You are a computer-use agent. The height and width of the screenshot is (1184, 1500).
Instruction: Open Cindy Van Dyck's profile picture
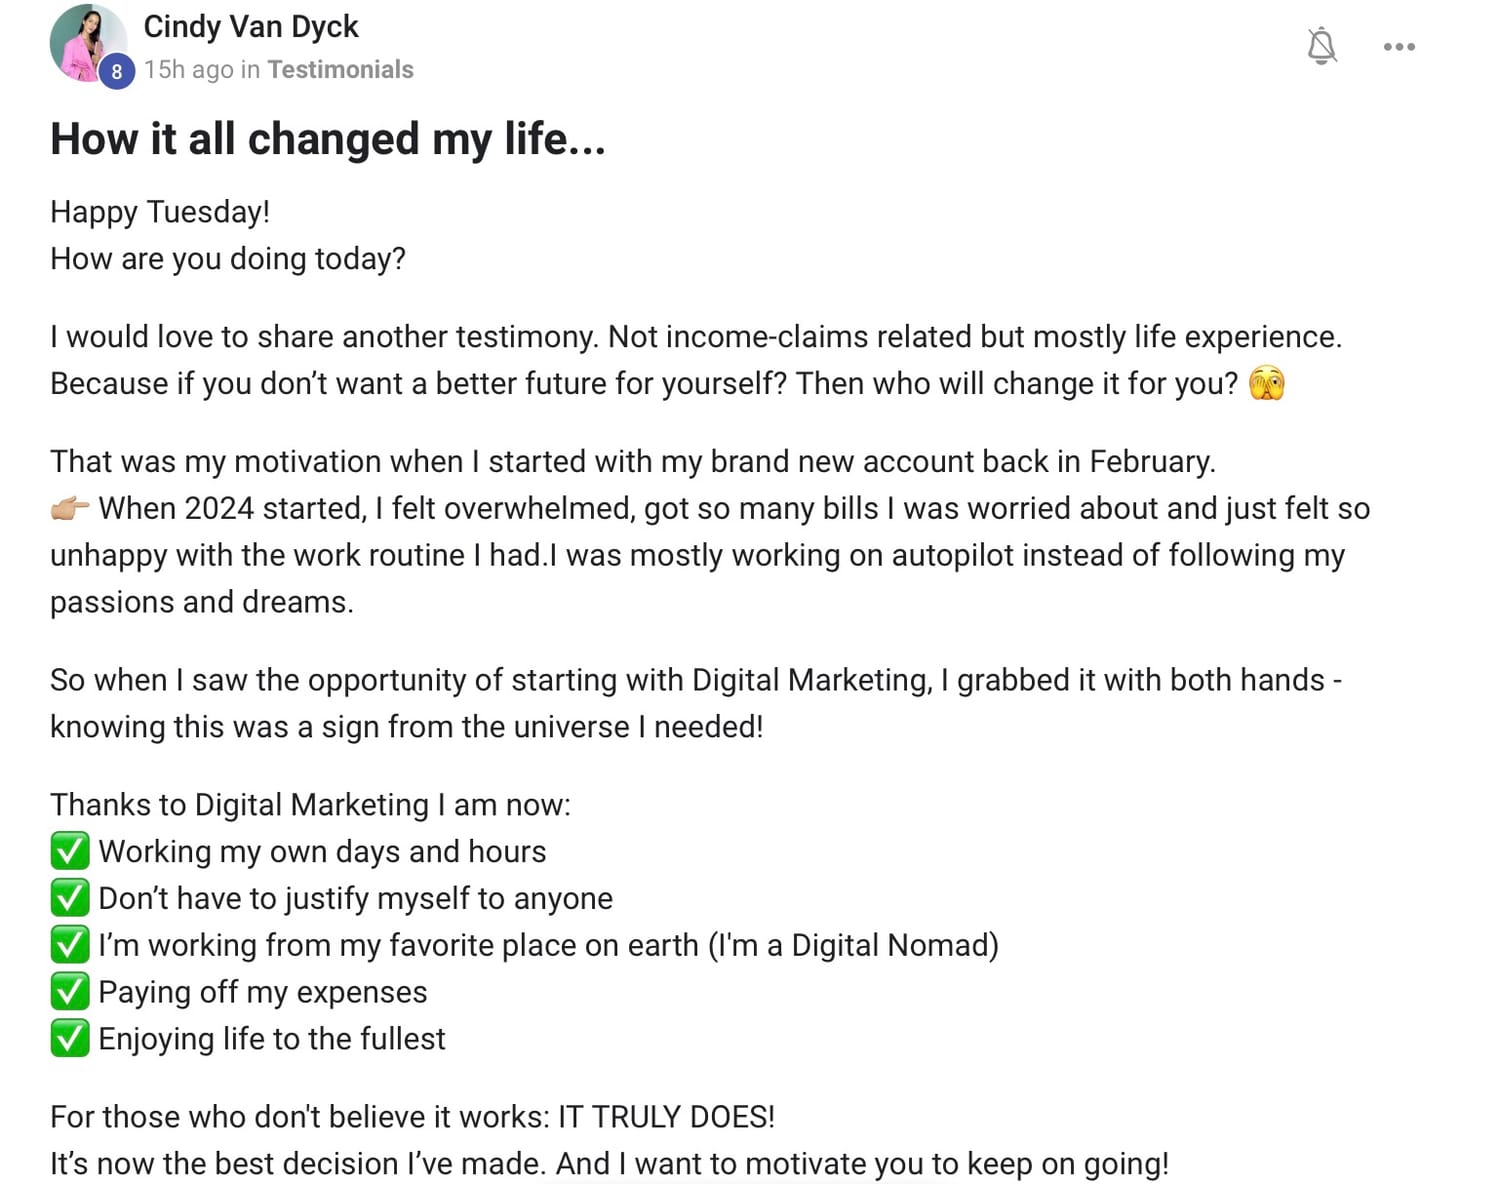pyautogui.click(x=88, y=43)
